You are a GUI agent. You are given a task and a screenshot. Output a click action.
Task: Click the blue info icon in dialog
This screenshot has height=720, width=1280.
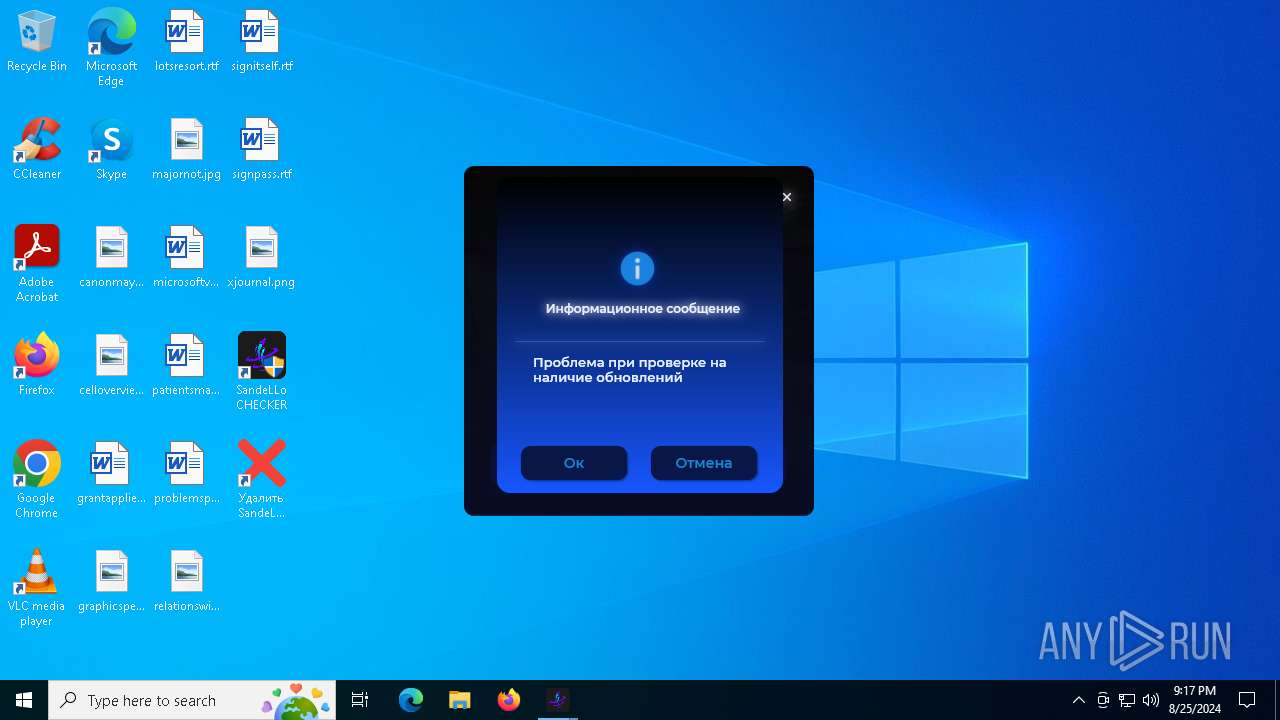tap(637, 268)
